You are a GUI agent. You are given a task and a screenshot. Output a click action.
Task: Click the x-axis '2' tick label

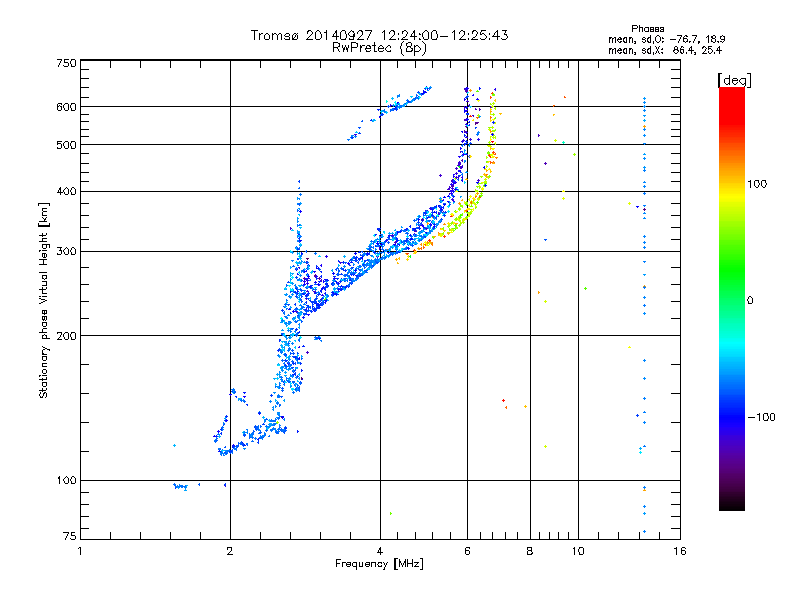click(230, 551)
